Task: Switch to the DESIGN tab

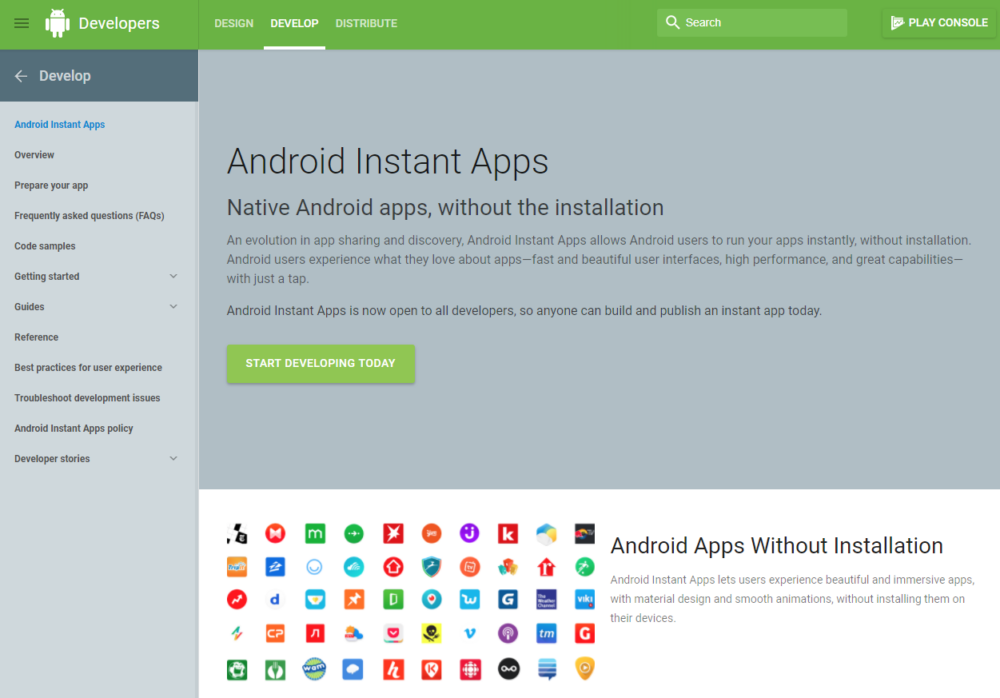Action: coord(233,22)
